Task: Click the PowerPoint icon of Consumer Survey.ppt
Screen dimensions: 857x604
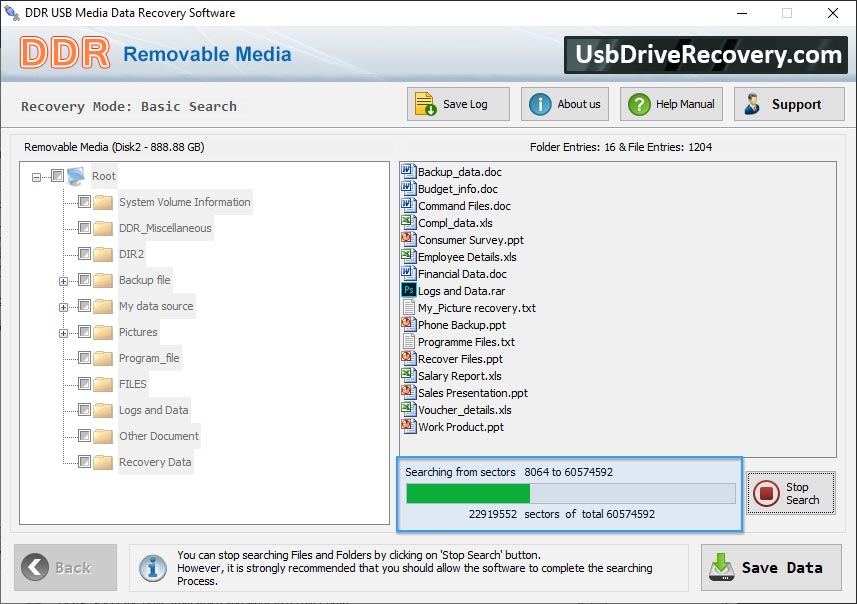Action: (x=408, y=239)
